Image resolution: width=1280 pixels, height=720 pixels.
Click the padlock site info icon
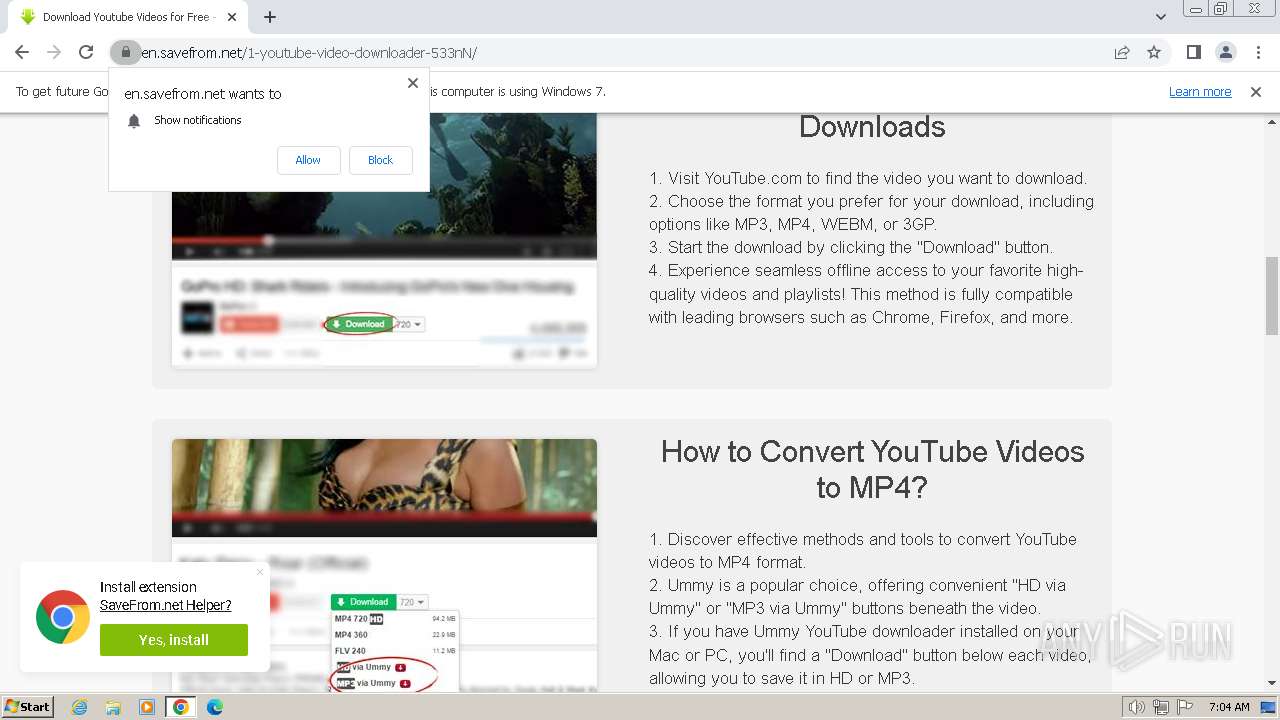pyautogui.click(x=125, y=52)
